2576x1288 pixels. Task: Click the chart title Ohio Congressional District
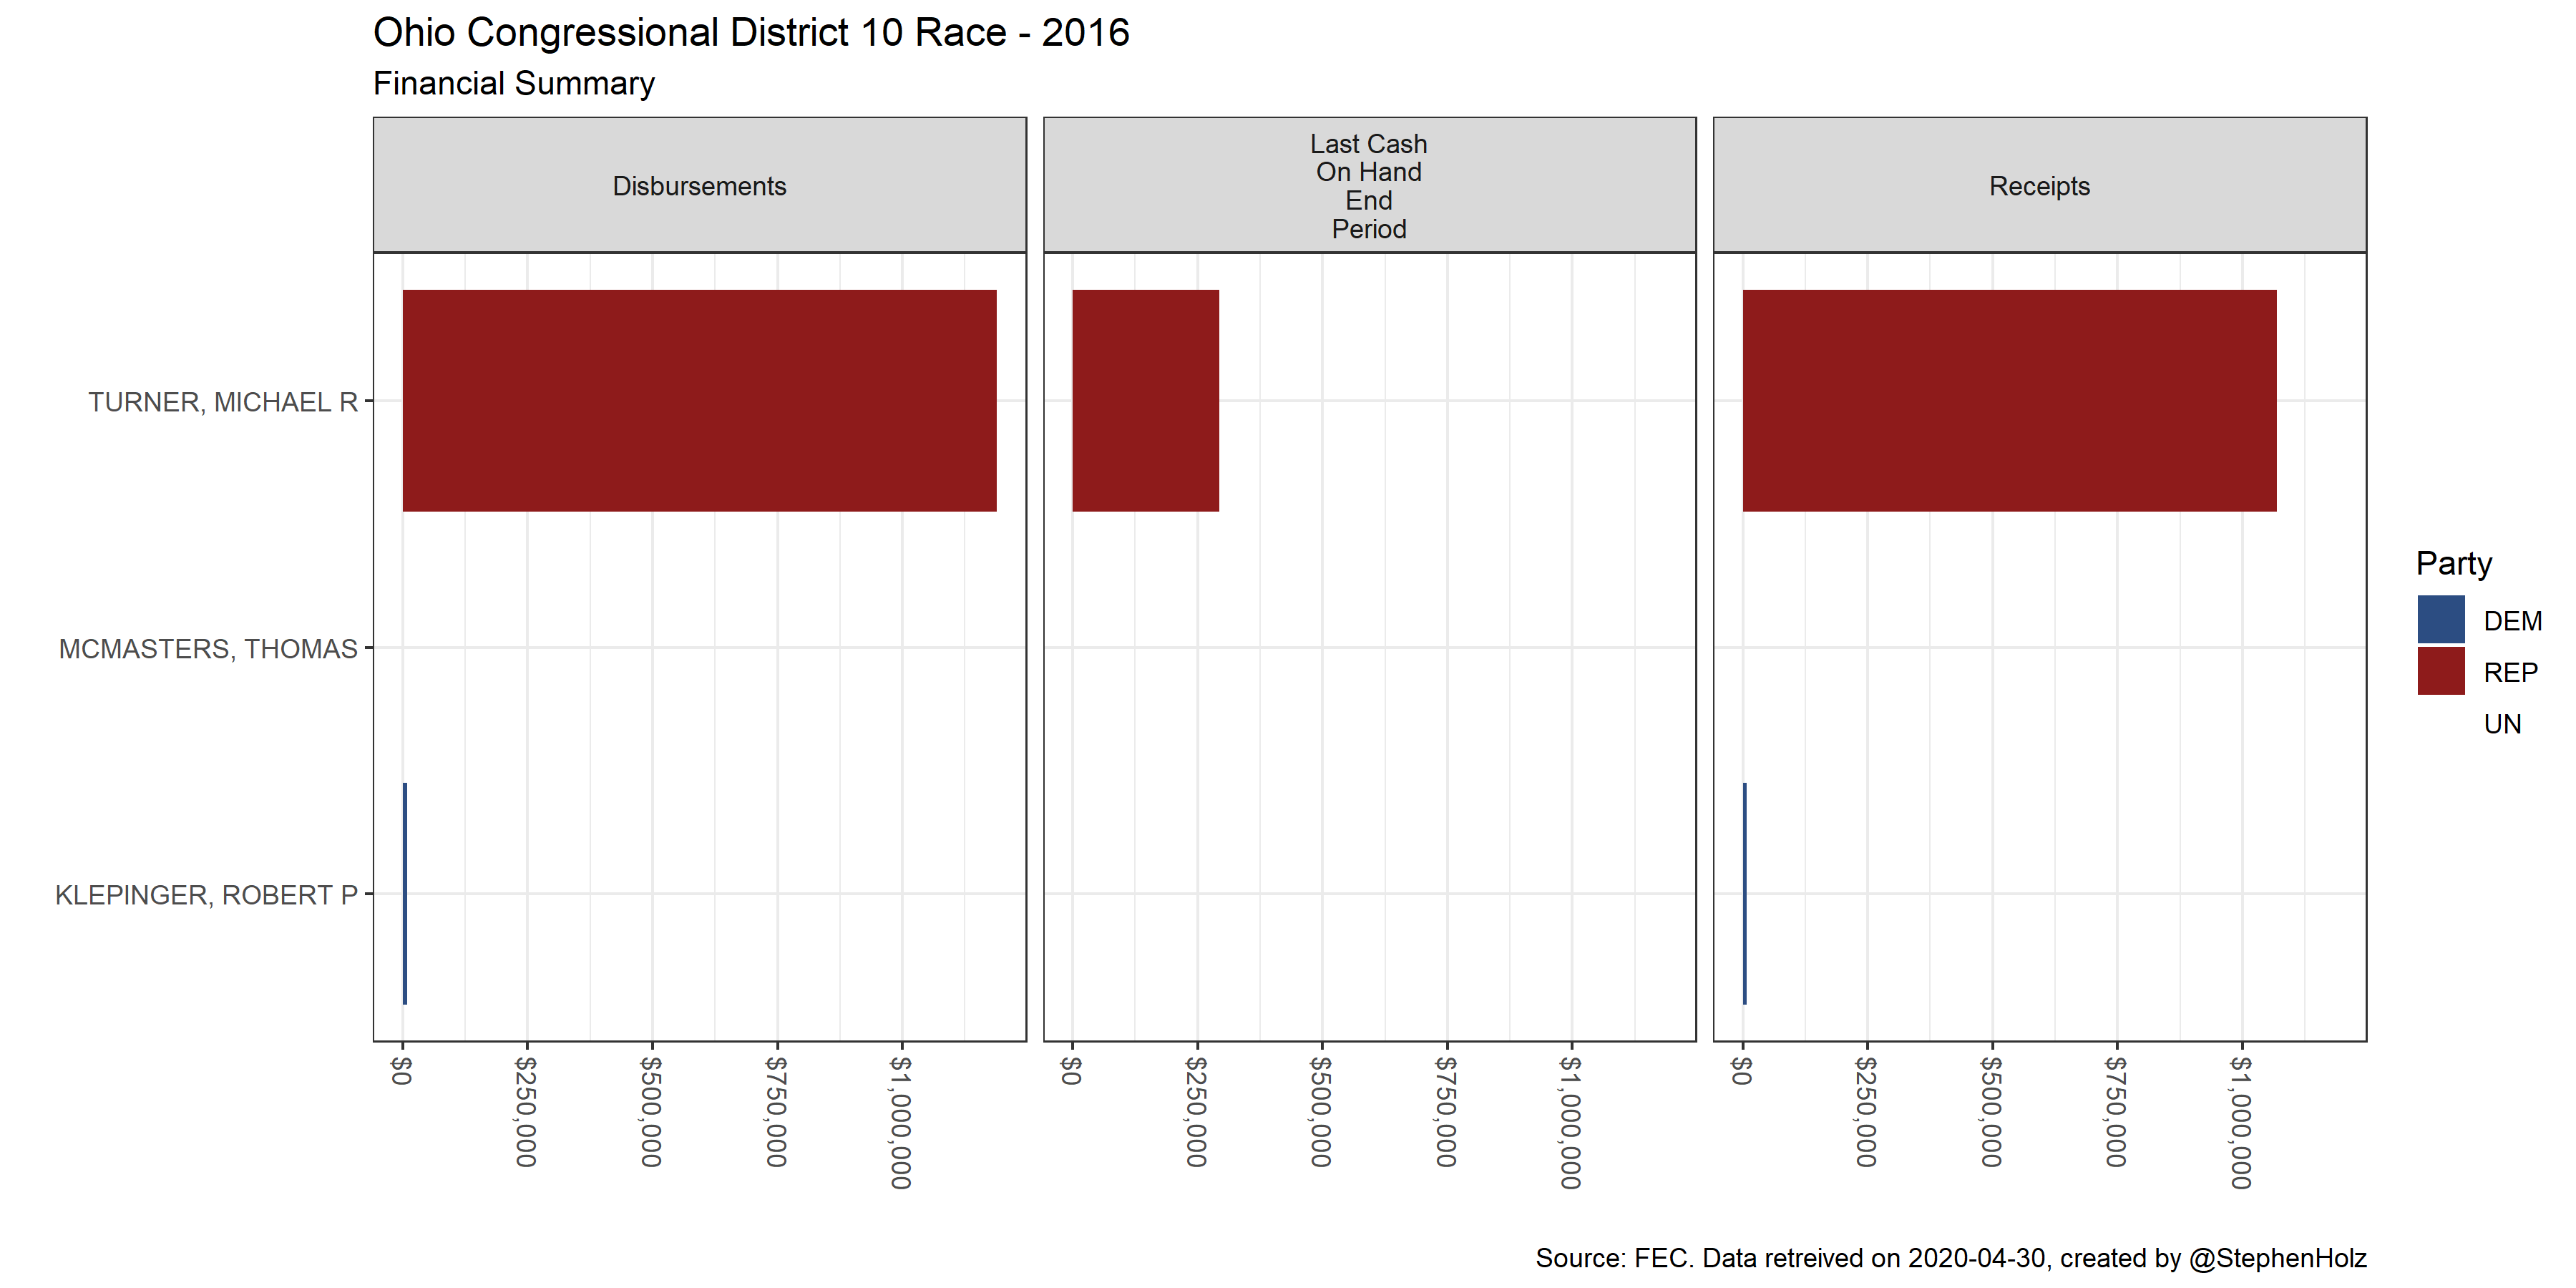(x=750, y=33)
